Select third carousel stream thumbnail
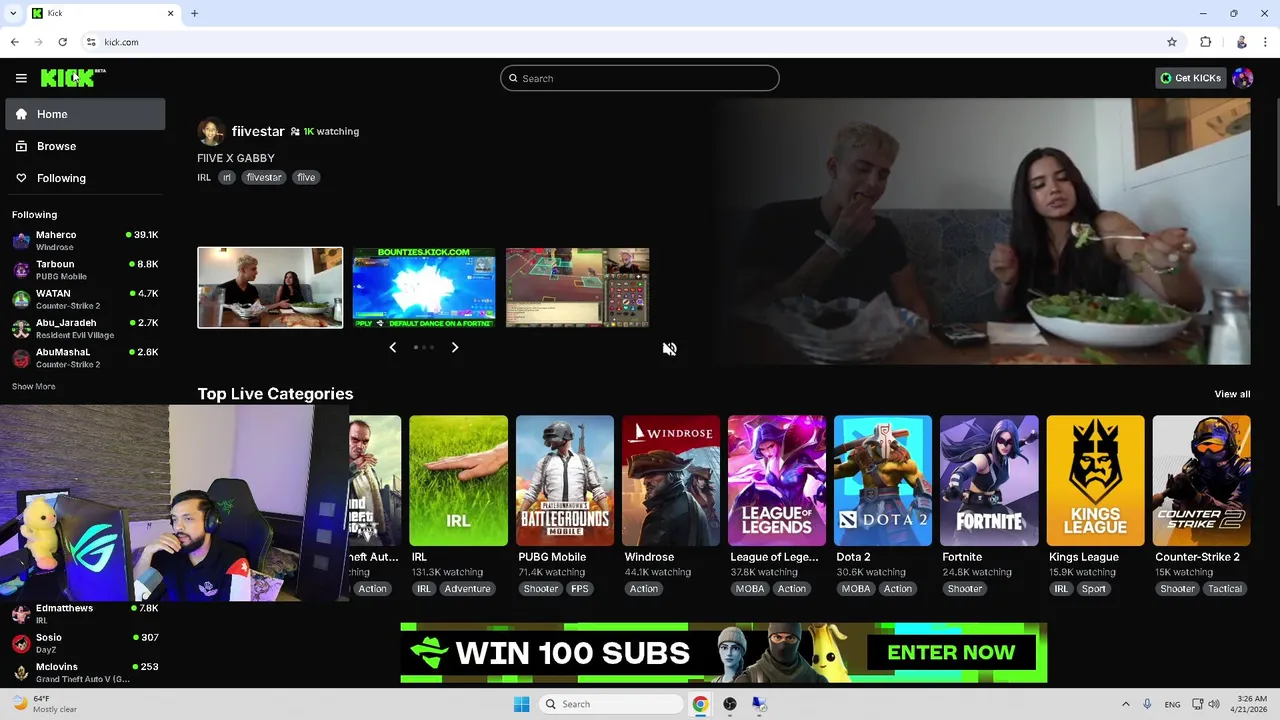1280x720 pixels. 578,288
